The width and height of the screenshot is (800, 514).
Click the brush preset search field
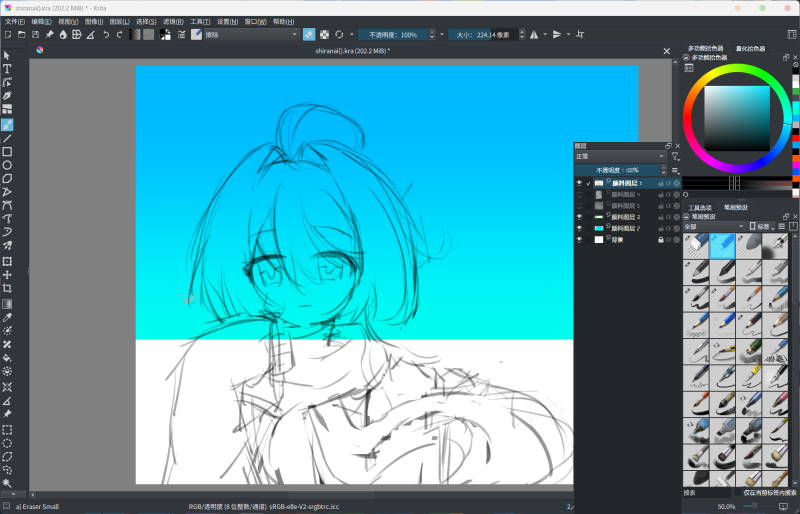pos(706,493)
